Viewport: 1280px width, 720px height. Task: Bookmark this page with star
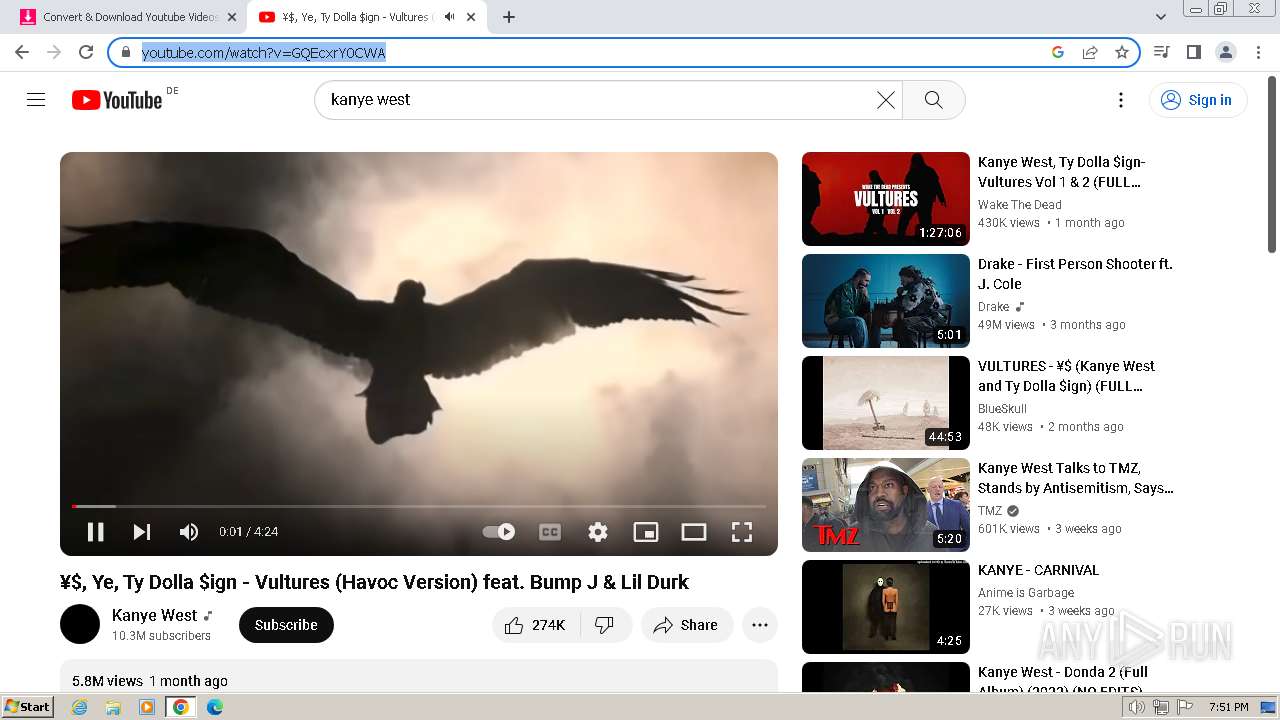pos(1122,52)
